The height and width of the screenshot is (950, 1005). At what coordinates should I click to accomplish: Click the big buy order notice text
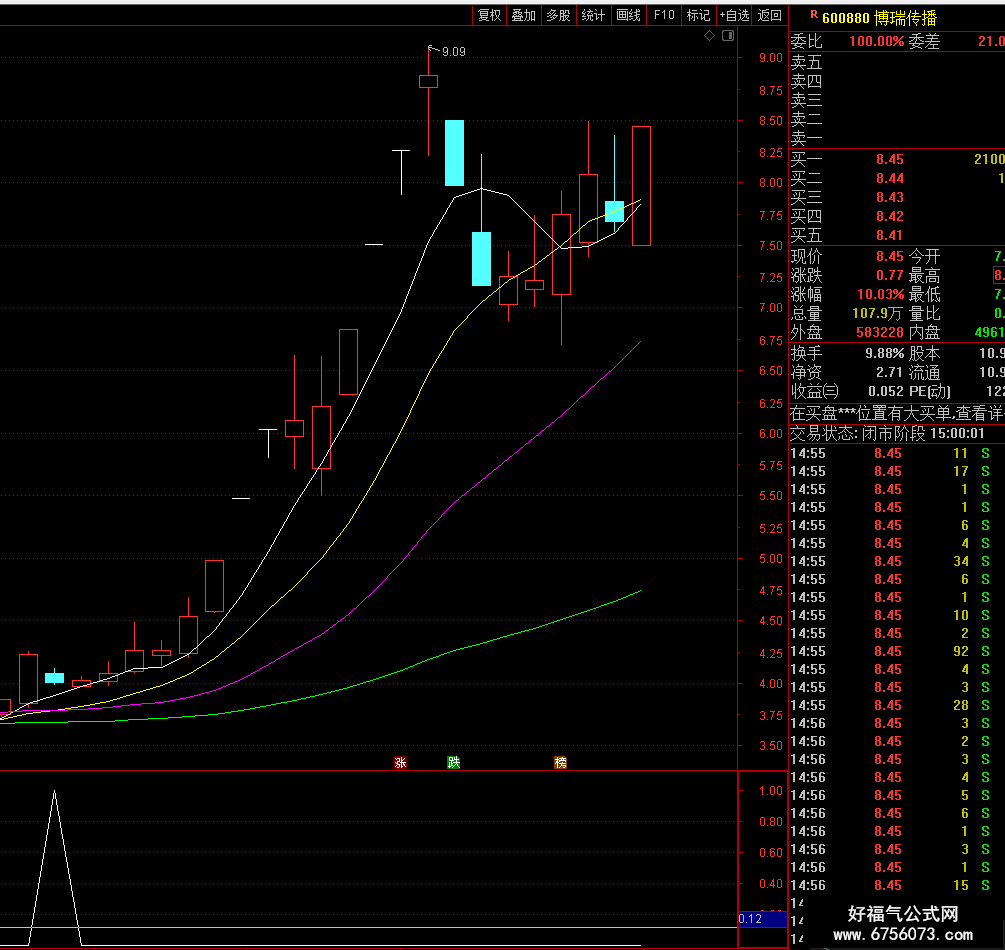pos(897,413)
